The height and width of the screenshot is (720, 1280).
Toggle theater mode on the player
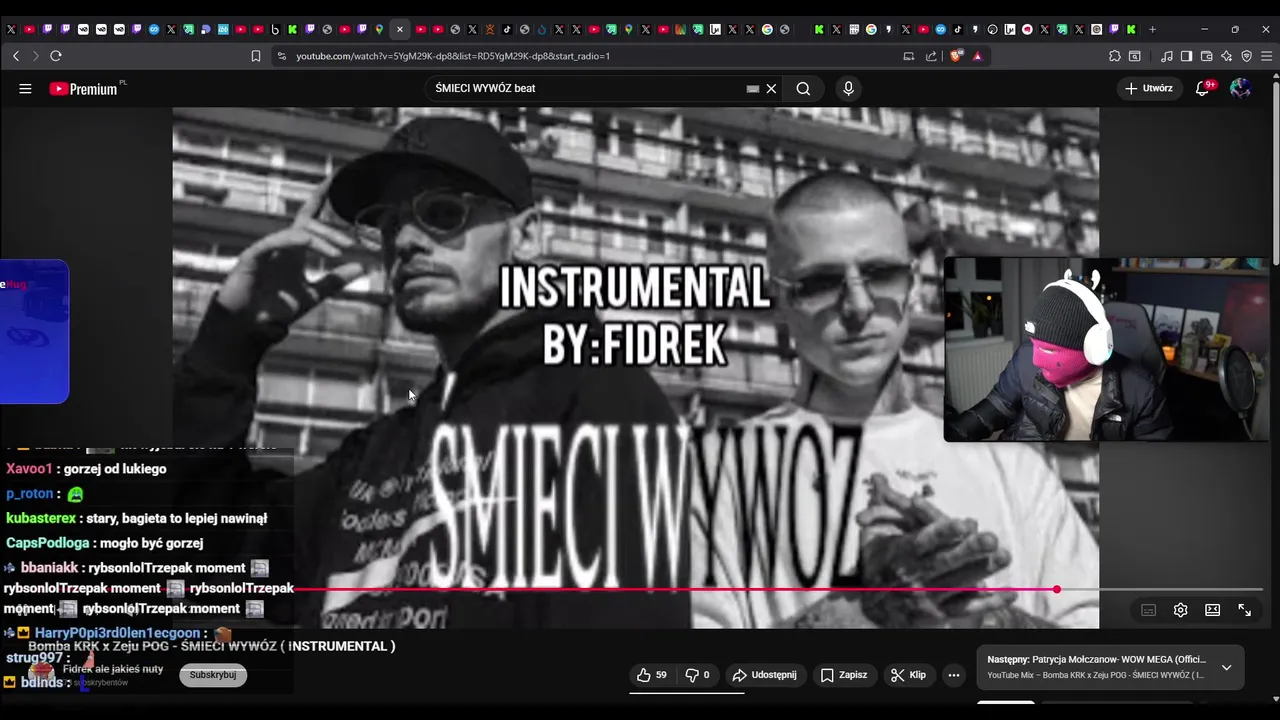(x=1212, y=610)
